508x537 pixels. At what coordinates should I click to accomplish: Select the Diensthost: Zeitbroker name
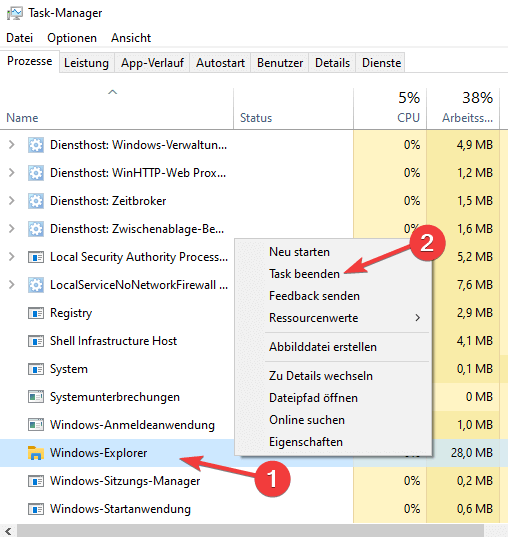(108, 201)
